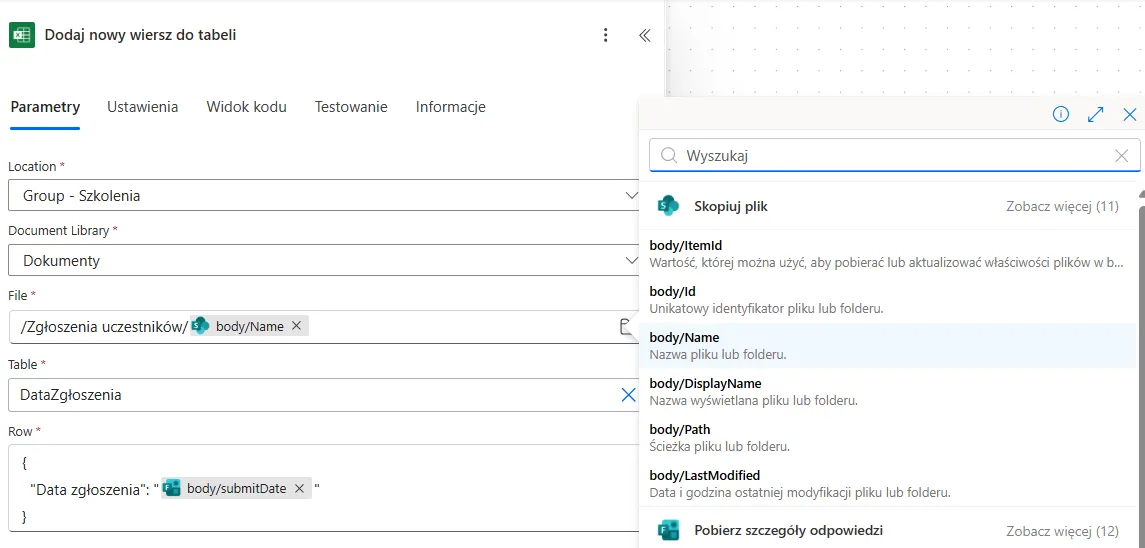Screen dimensions: 1145x548
Task: Show more Skopiuj plik items (11)
Action: (x=1062, y=206)
